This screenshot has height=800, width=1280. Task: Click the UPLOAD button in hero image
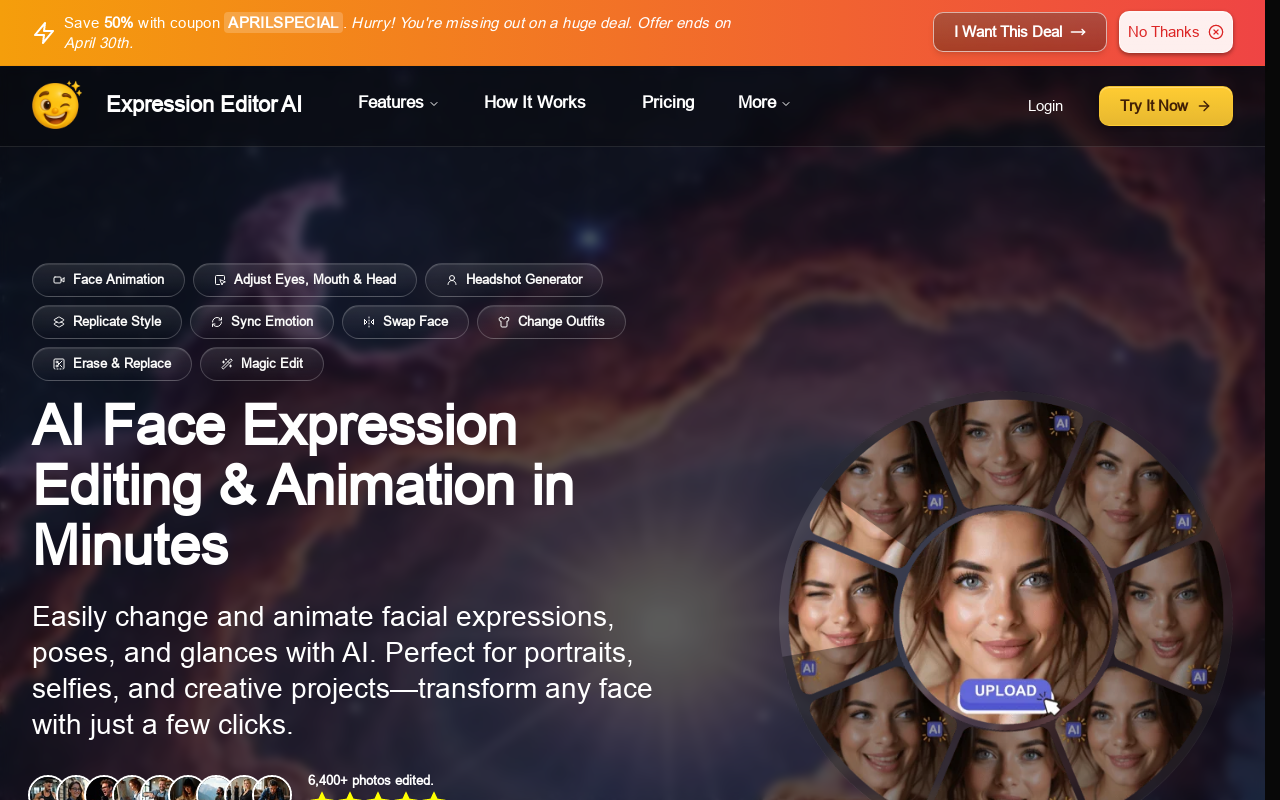(x=1005, y=692)
